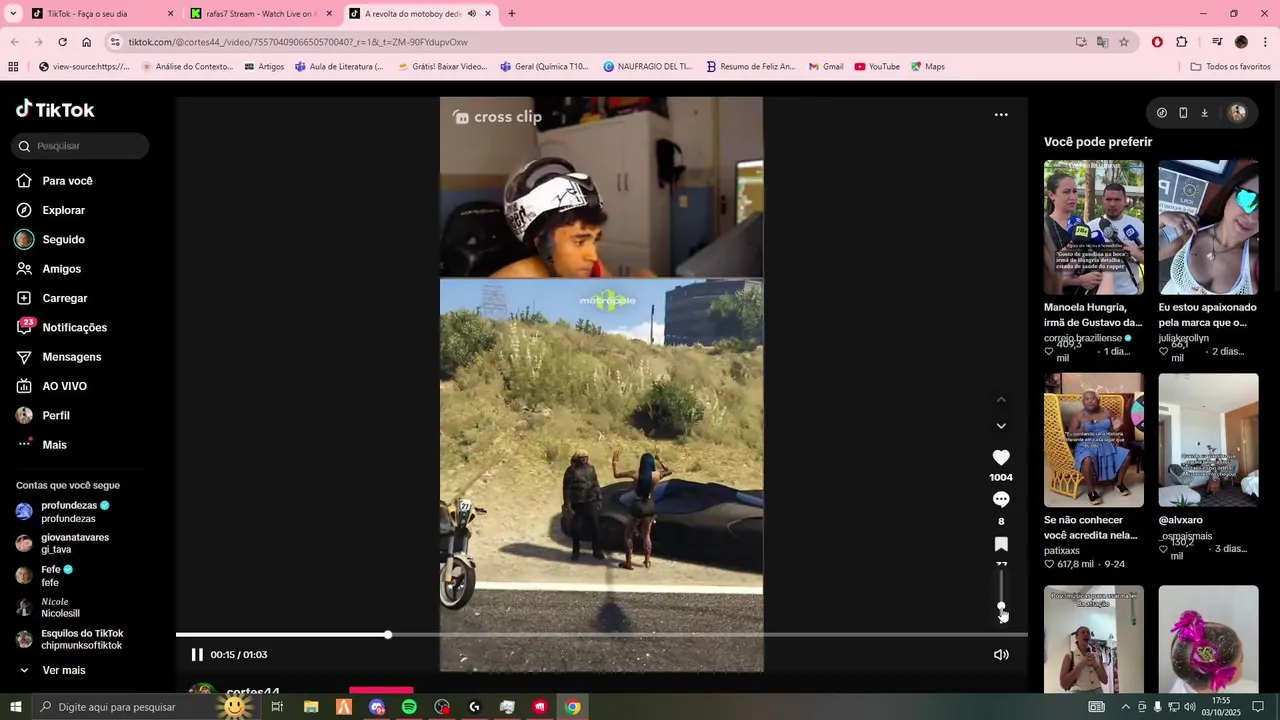1280x720 pixels.
Task: Open the Windows Start menu
Action: pos(16,707)
